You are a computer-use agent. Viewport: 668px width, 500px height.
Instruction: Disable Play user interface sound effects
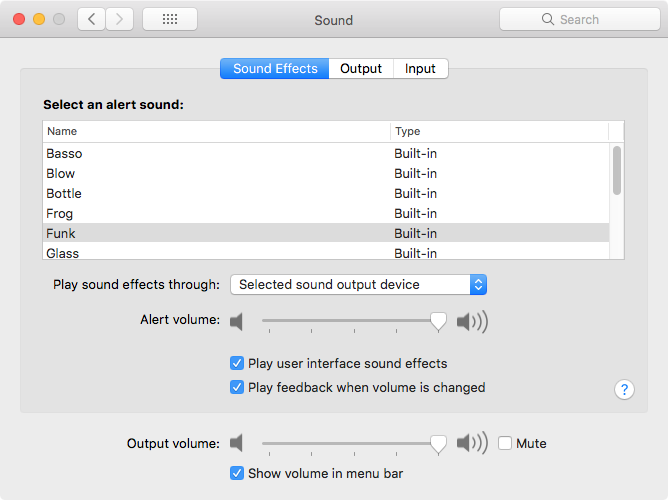[x=237, y=364]
